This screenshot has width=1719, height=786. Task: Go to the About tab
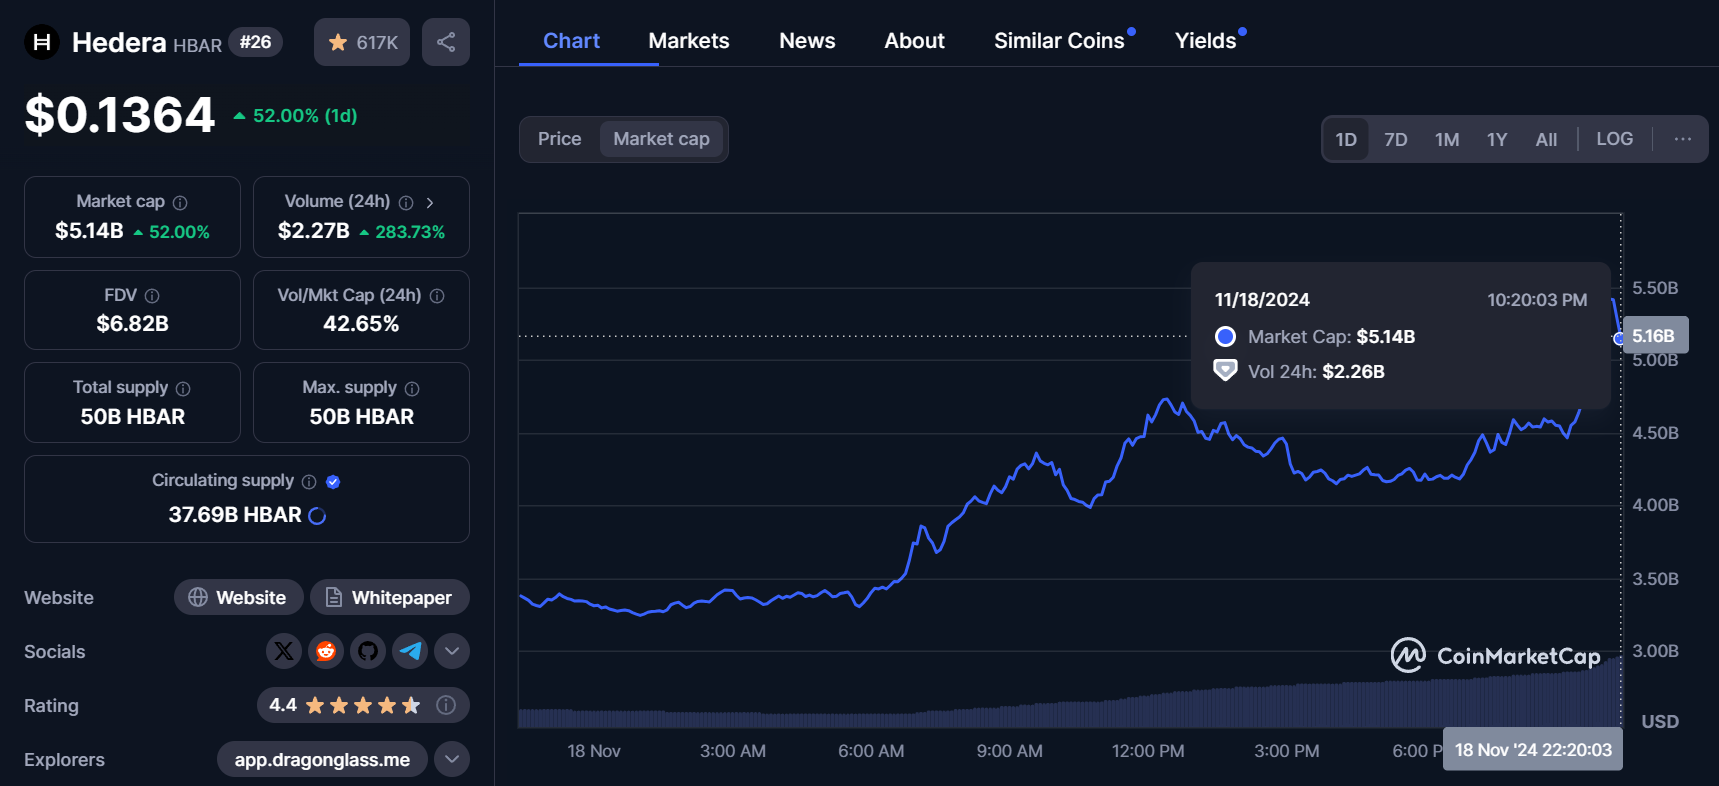(914, 41)
